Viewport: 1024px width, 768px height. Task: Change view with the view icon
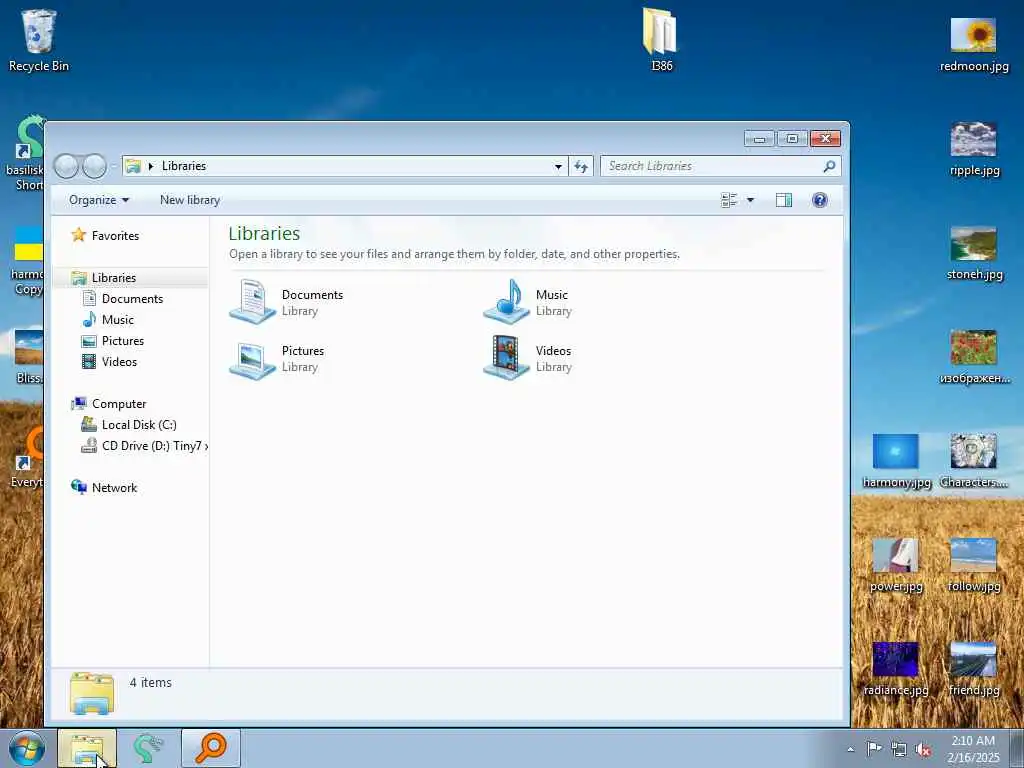pos(729,200)
